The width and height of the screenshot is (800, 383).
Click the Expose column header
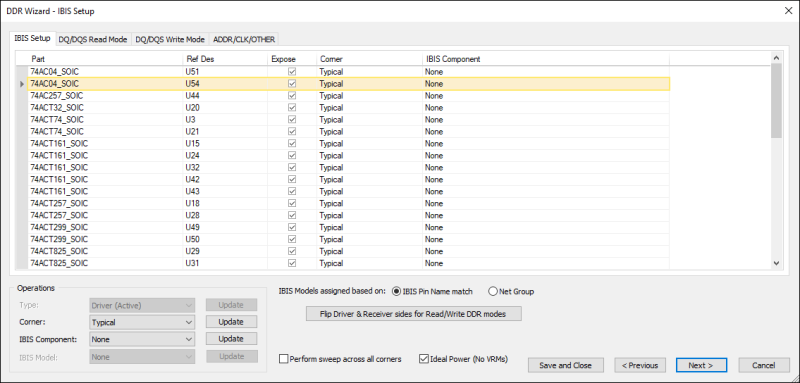(292, 59)
